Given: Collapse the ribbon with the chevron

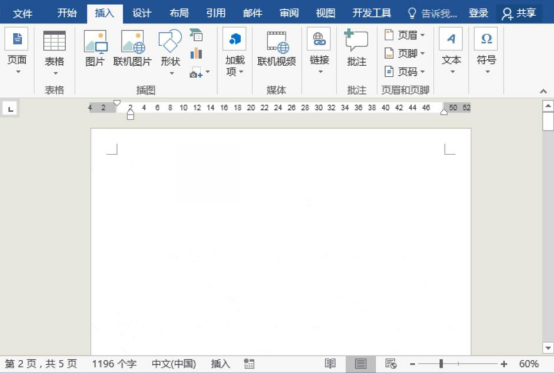Looking at the screenshot, I should (x=543, y=91).
